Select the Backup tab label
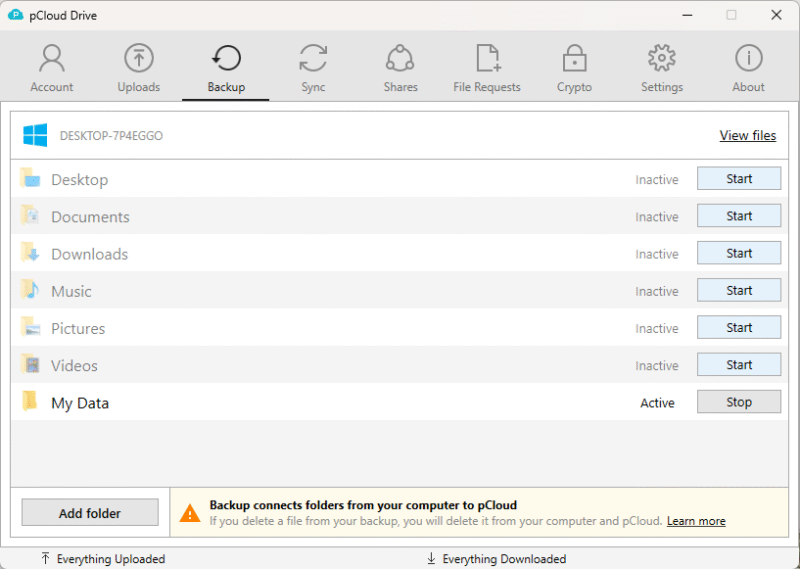 [x=226, y=87]
